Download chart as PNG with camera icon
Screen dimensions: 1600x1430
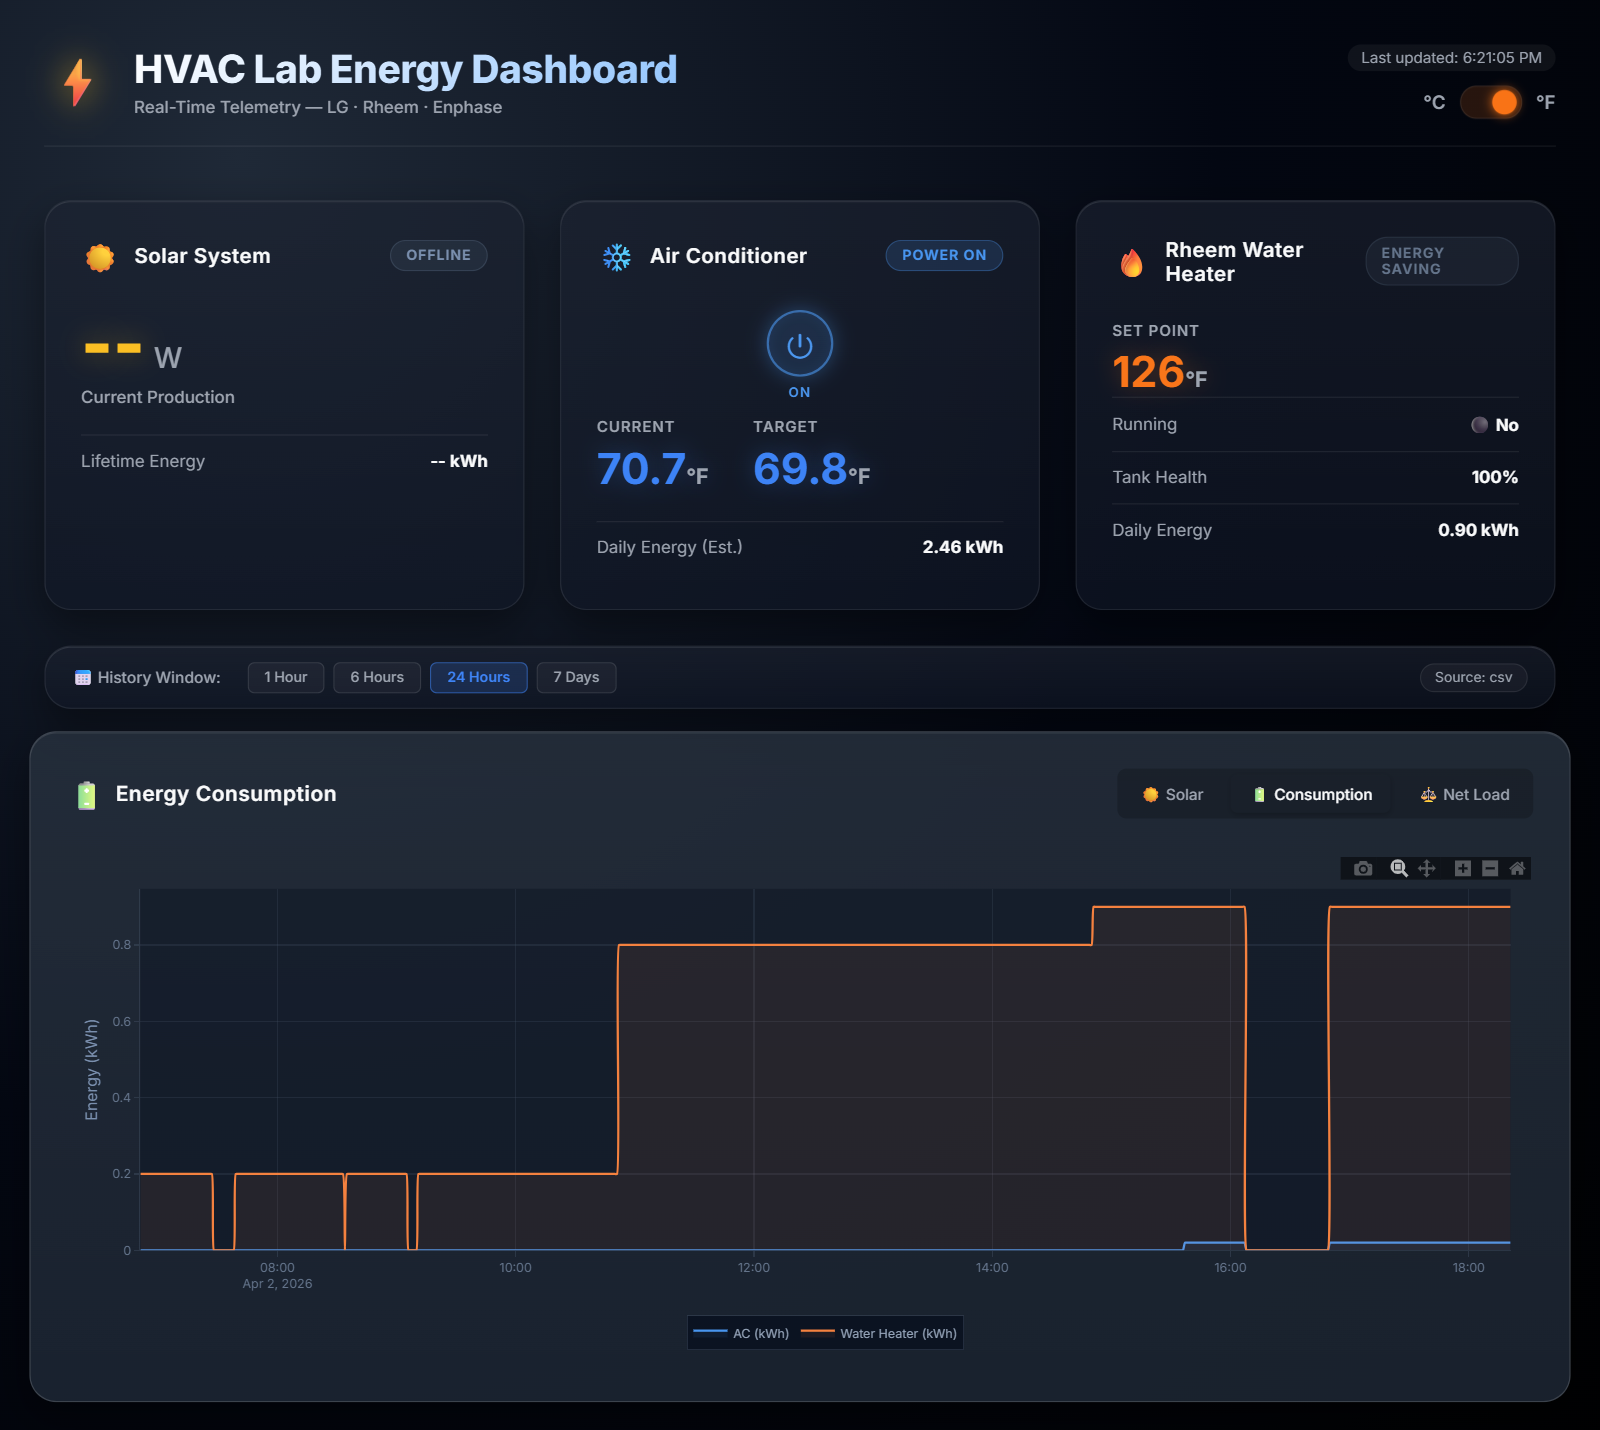pos(1362,868)
